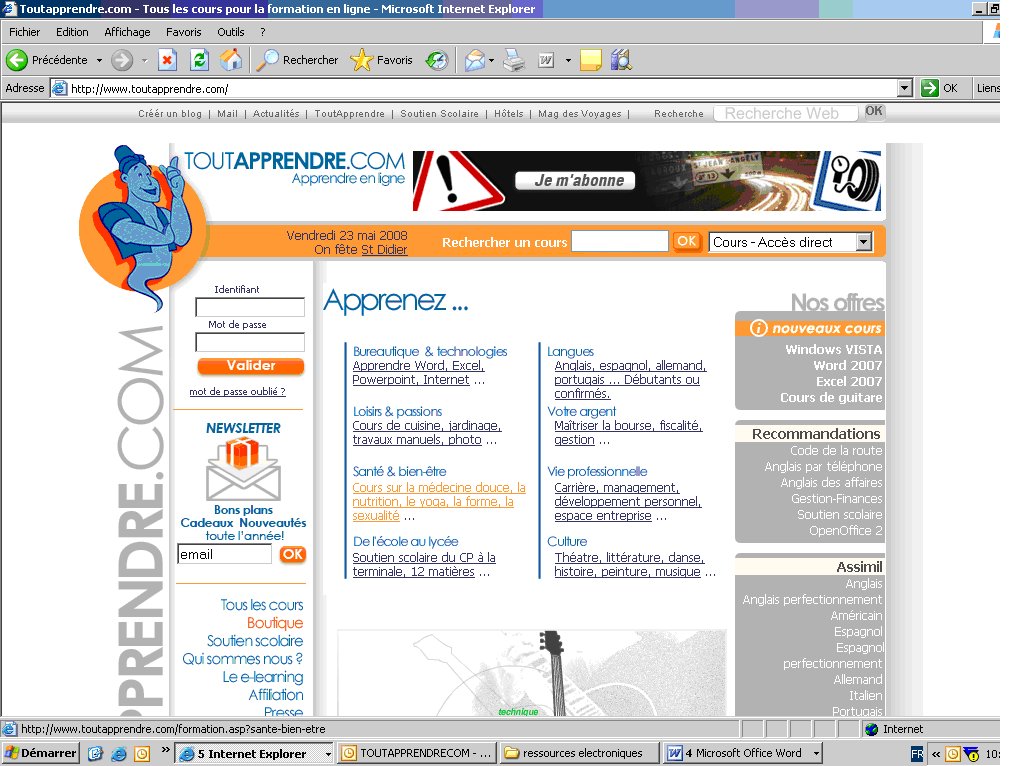Viewport: 1024px width, 766px height.
Task: Open the 5 Internet Explorer taskbar group
Action: [255, 753]
